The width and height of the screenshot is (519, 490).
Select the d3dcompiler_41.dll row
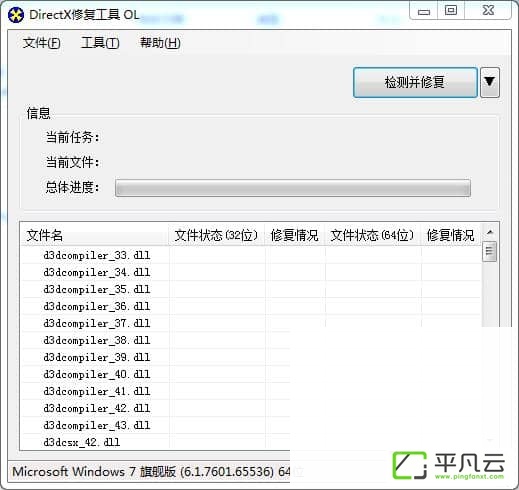(156, 391)
